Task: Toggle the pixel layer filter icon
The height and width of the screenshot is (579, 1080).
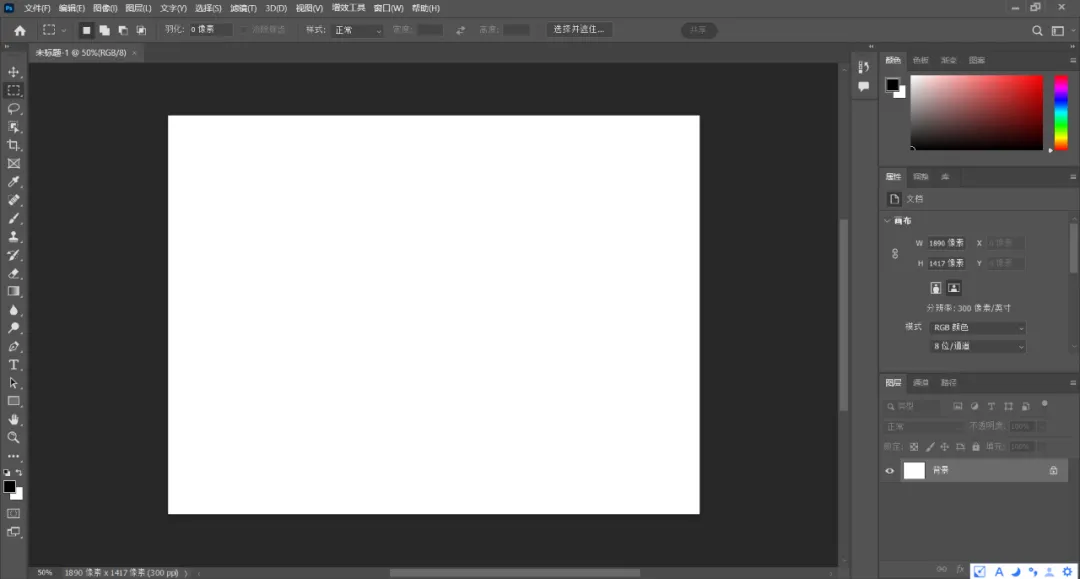Action: tap(957, 406)
